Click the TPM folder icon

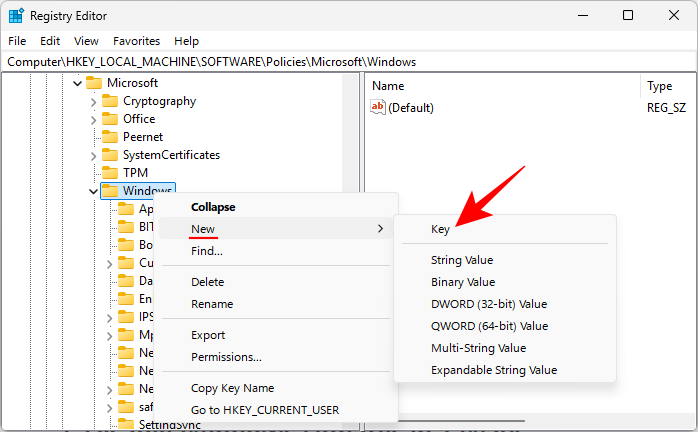coord(110,173)
